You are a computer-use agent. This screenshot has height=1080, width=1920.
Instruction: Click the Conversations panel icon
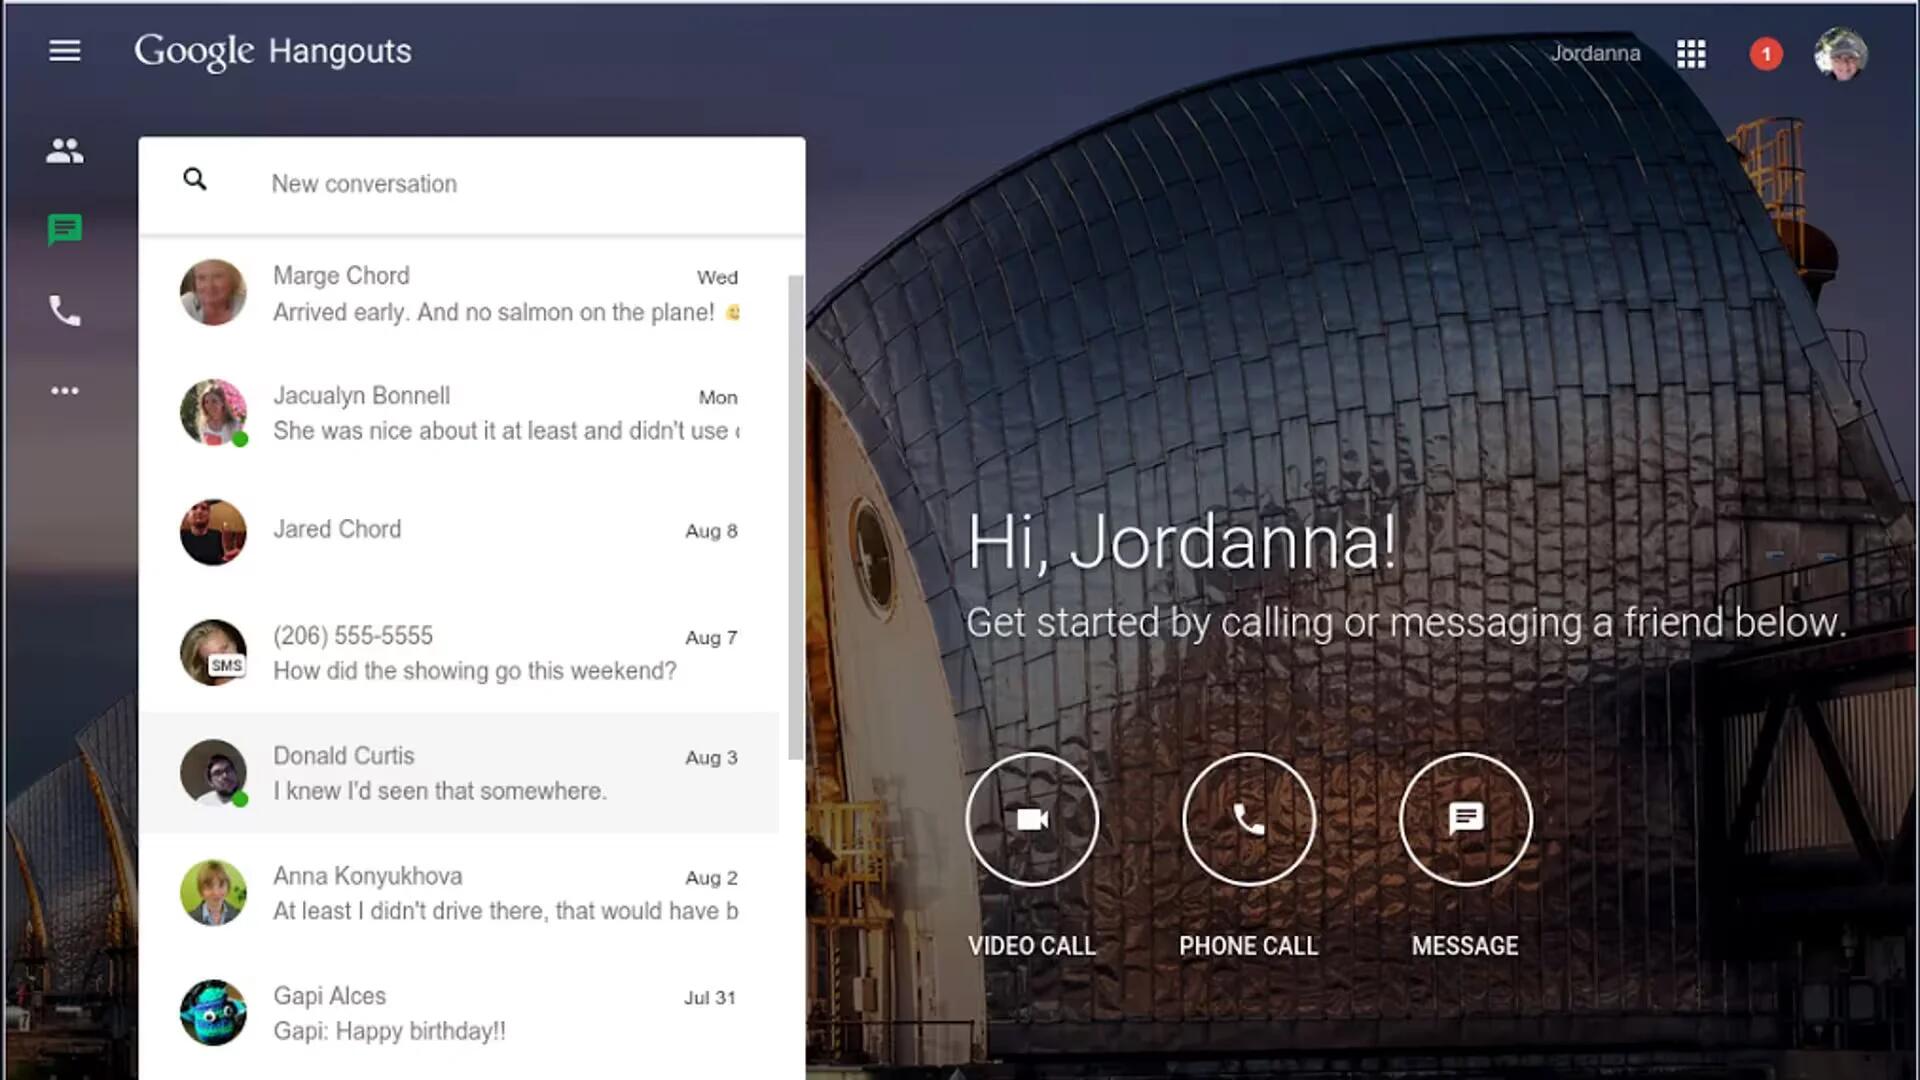(65, 229)
